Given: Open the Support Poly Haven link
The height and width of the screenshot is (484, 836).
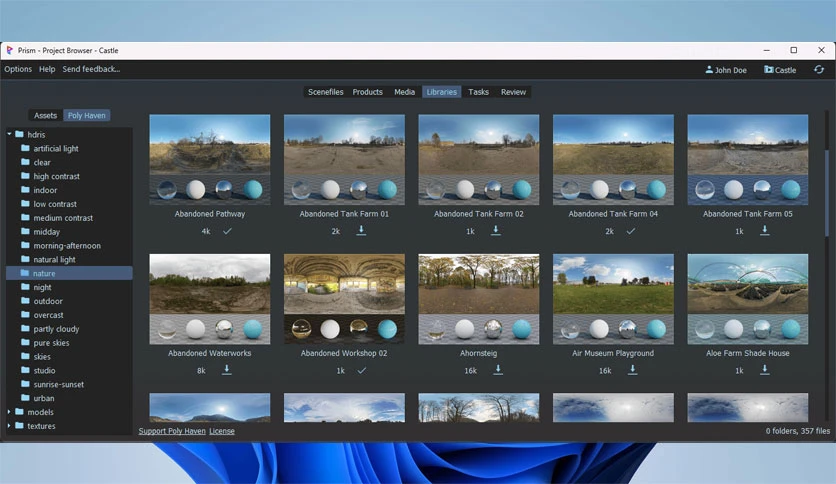Looking at the screenshot, I should (x=172, y=431).
